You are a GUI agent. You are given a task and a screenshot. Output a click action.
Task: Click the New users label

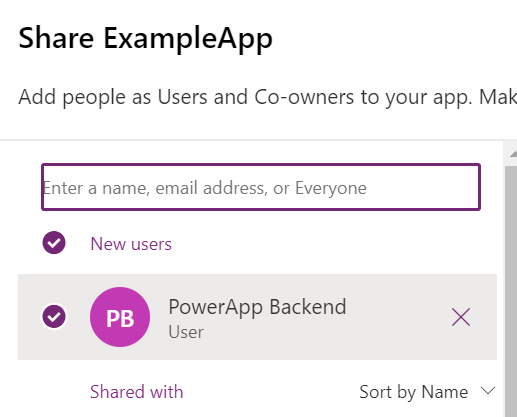click(x=131, y=244)
